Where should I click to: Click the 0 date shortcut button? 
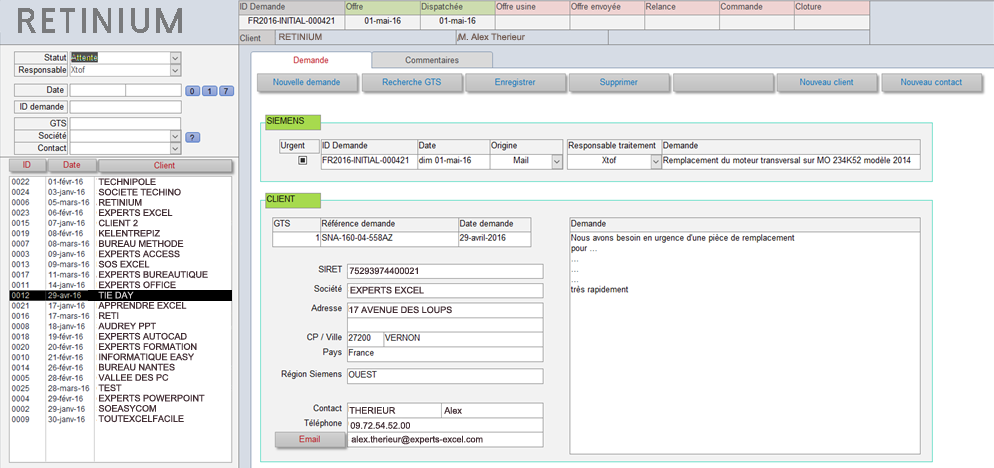192,91
